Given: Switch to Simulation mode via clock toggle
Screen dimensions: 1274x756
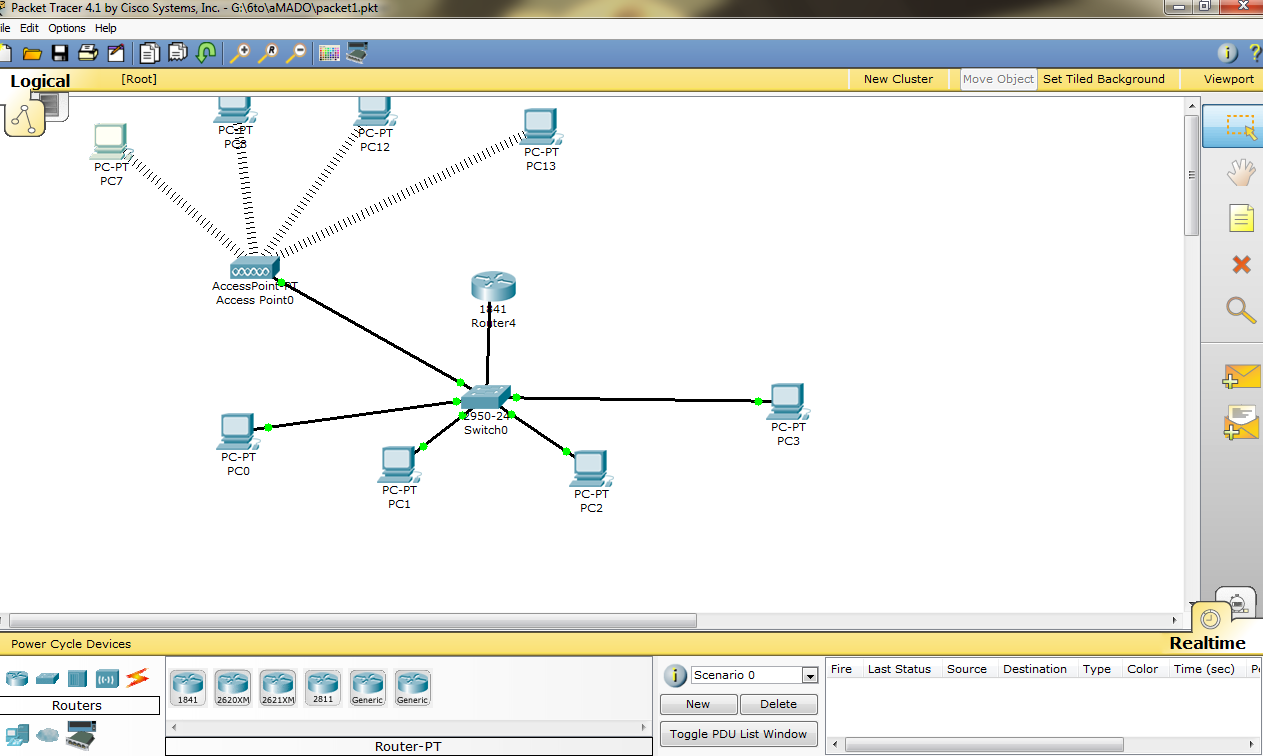Looking at the screenshot, I should pyautogui.click(x=1208, y=619).
